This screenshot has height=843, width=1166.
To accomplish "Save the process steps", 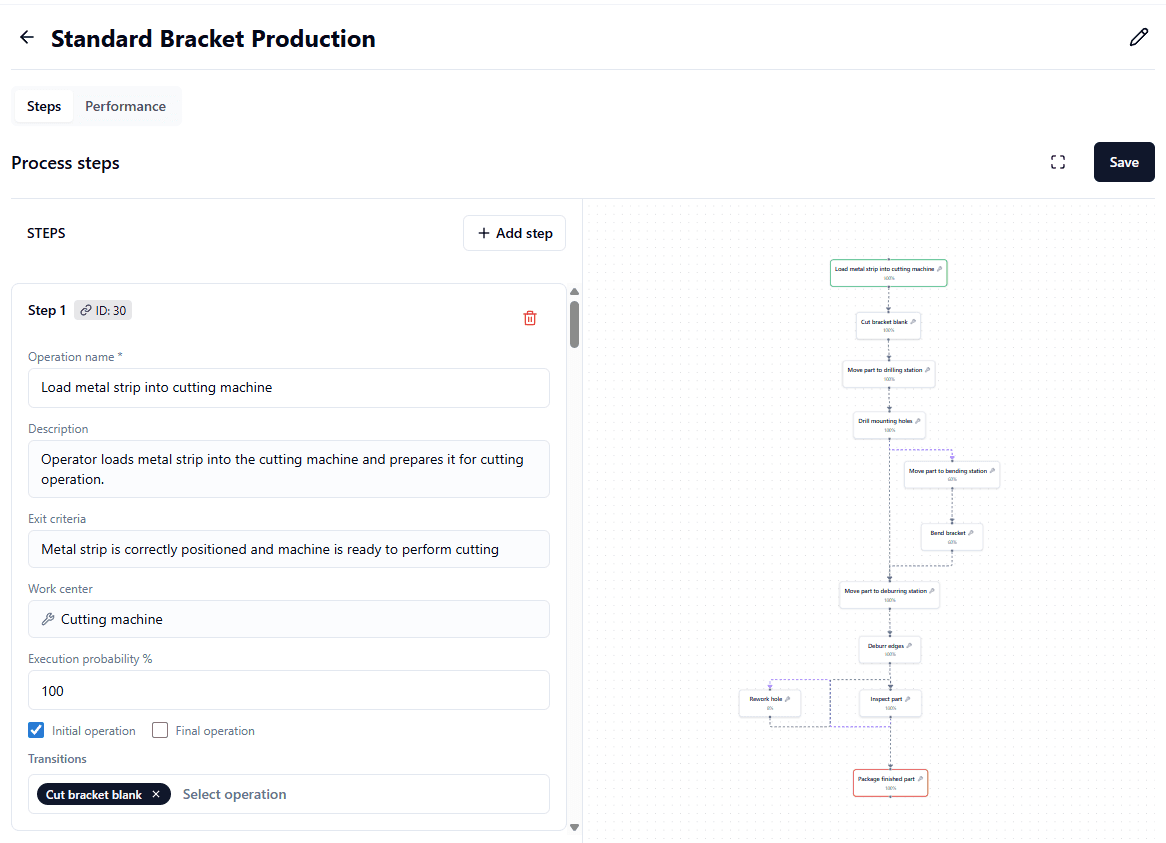I will tap(1124, 161).
